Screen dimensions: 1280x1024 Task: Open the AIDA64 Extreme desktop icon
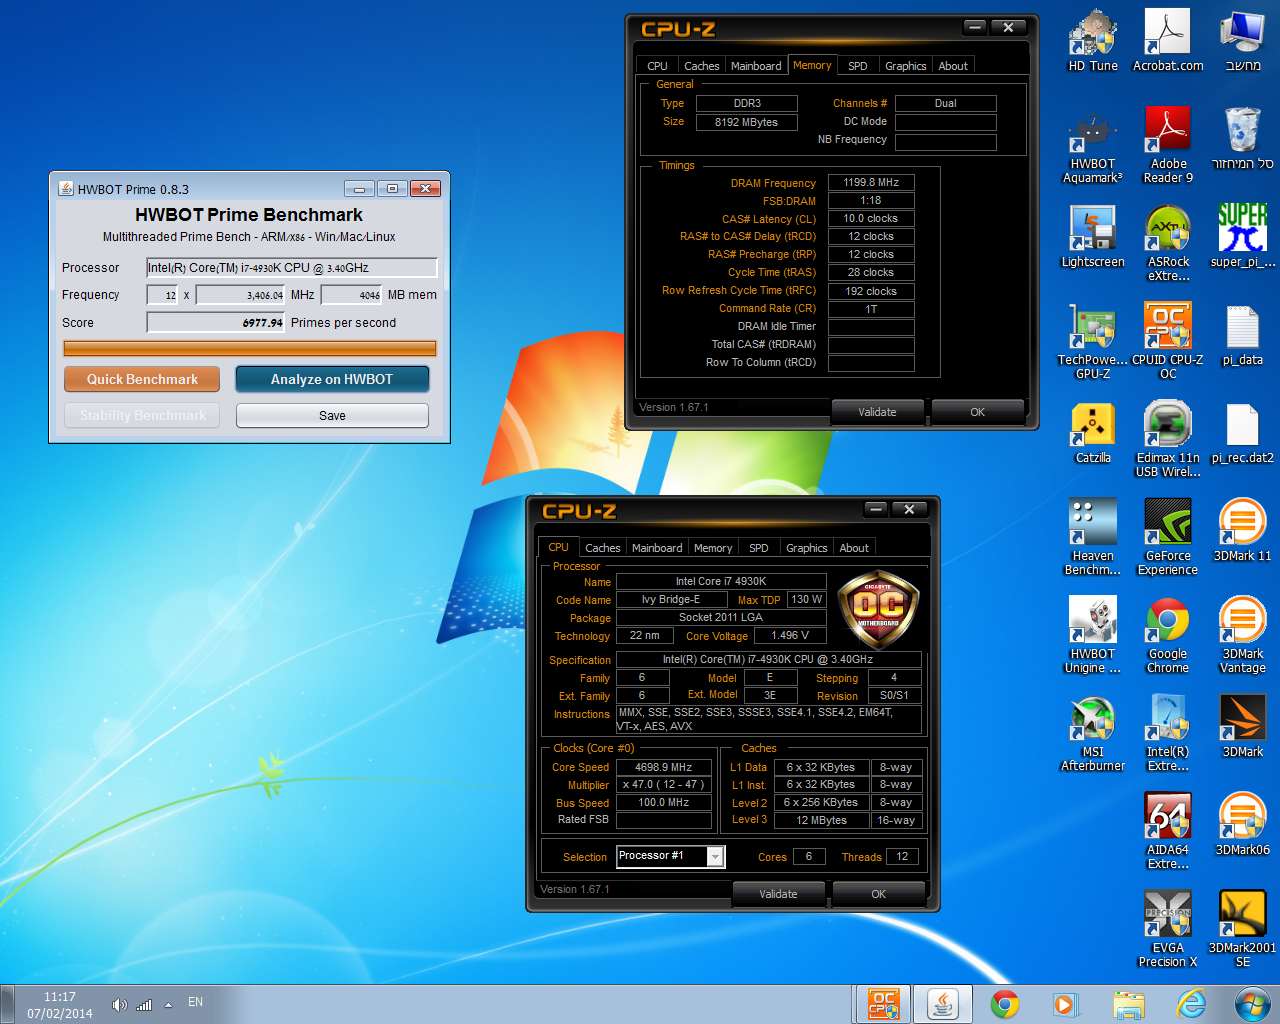[1168, 831]
